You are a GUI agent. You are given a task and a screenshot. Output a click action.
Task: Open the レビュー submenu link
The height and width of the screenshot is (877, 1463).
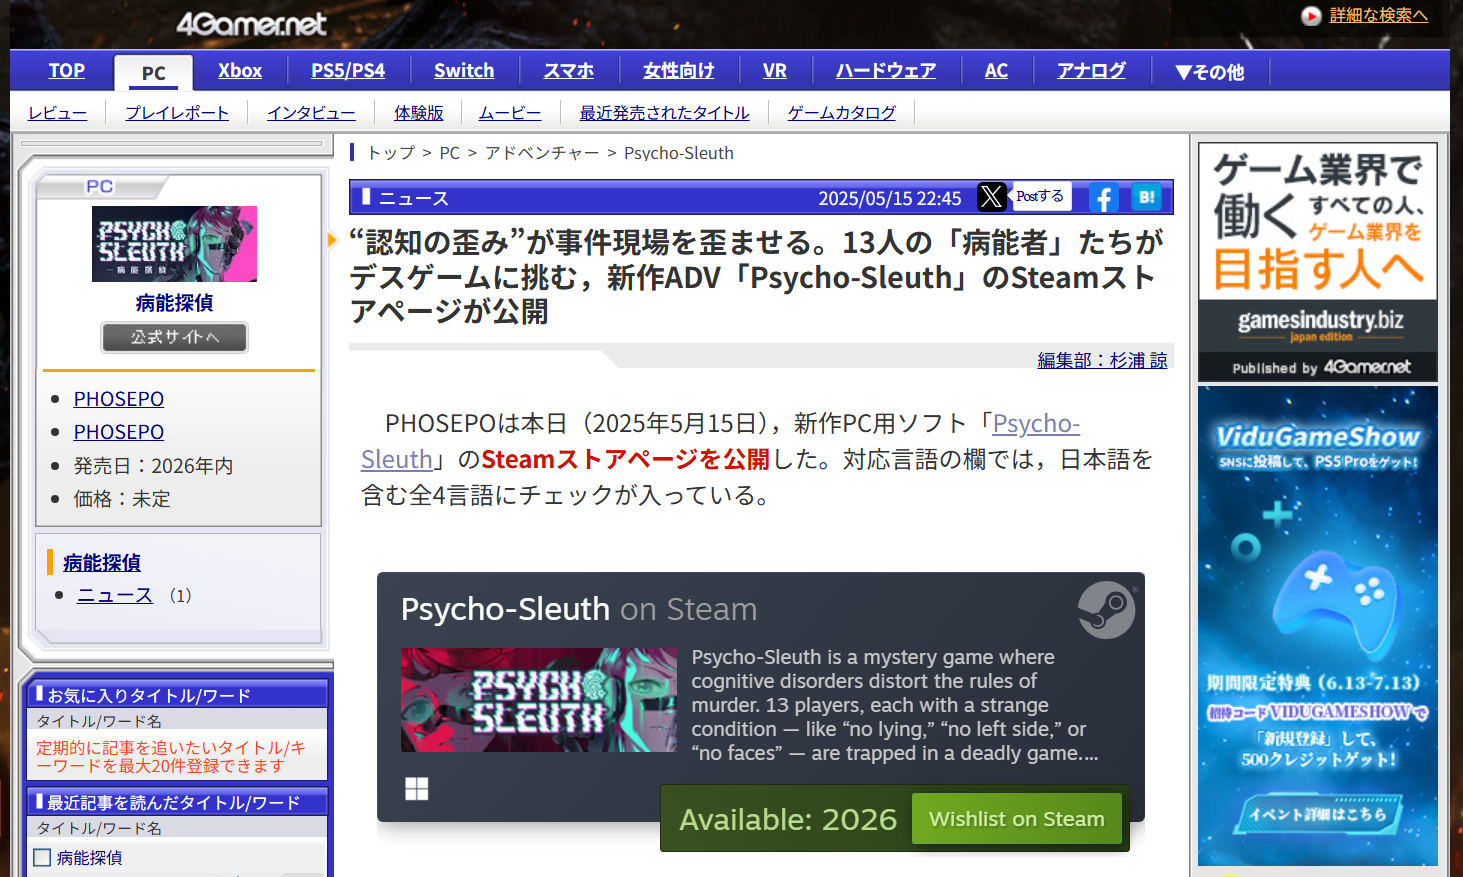[x=57, y=113]
